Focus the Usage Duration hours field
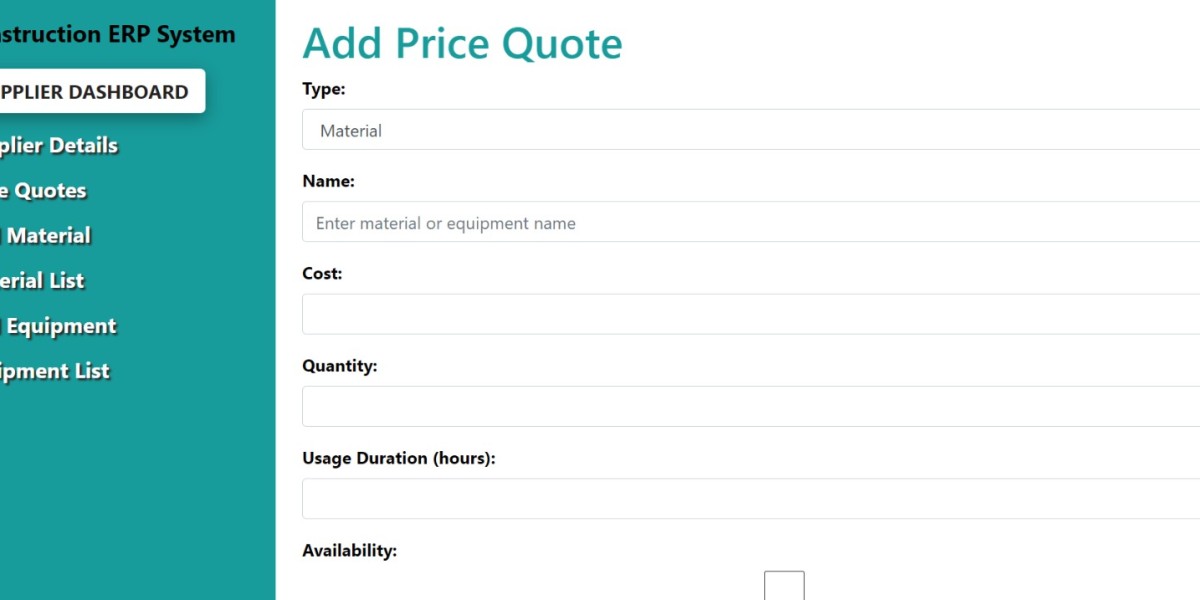 750,498
